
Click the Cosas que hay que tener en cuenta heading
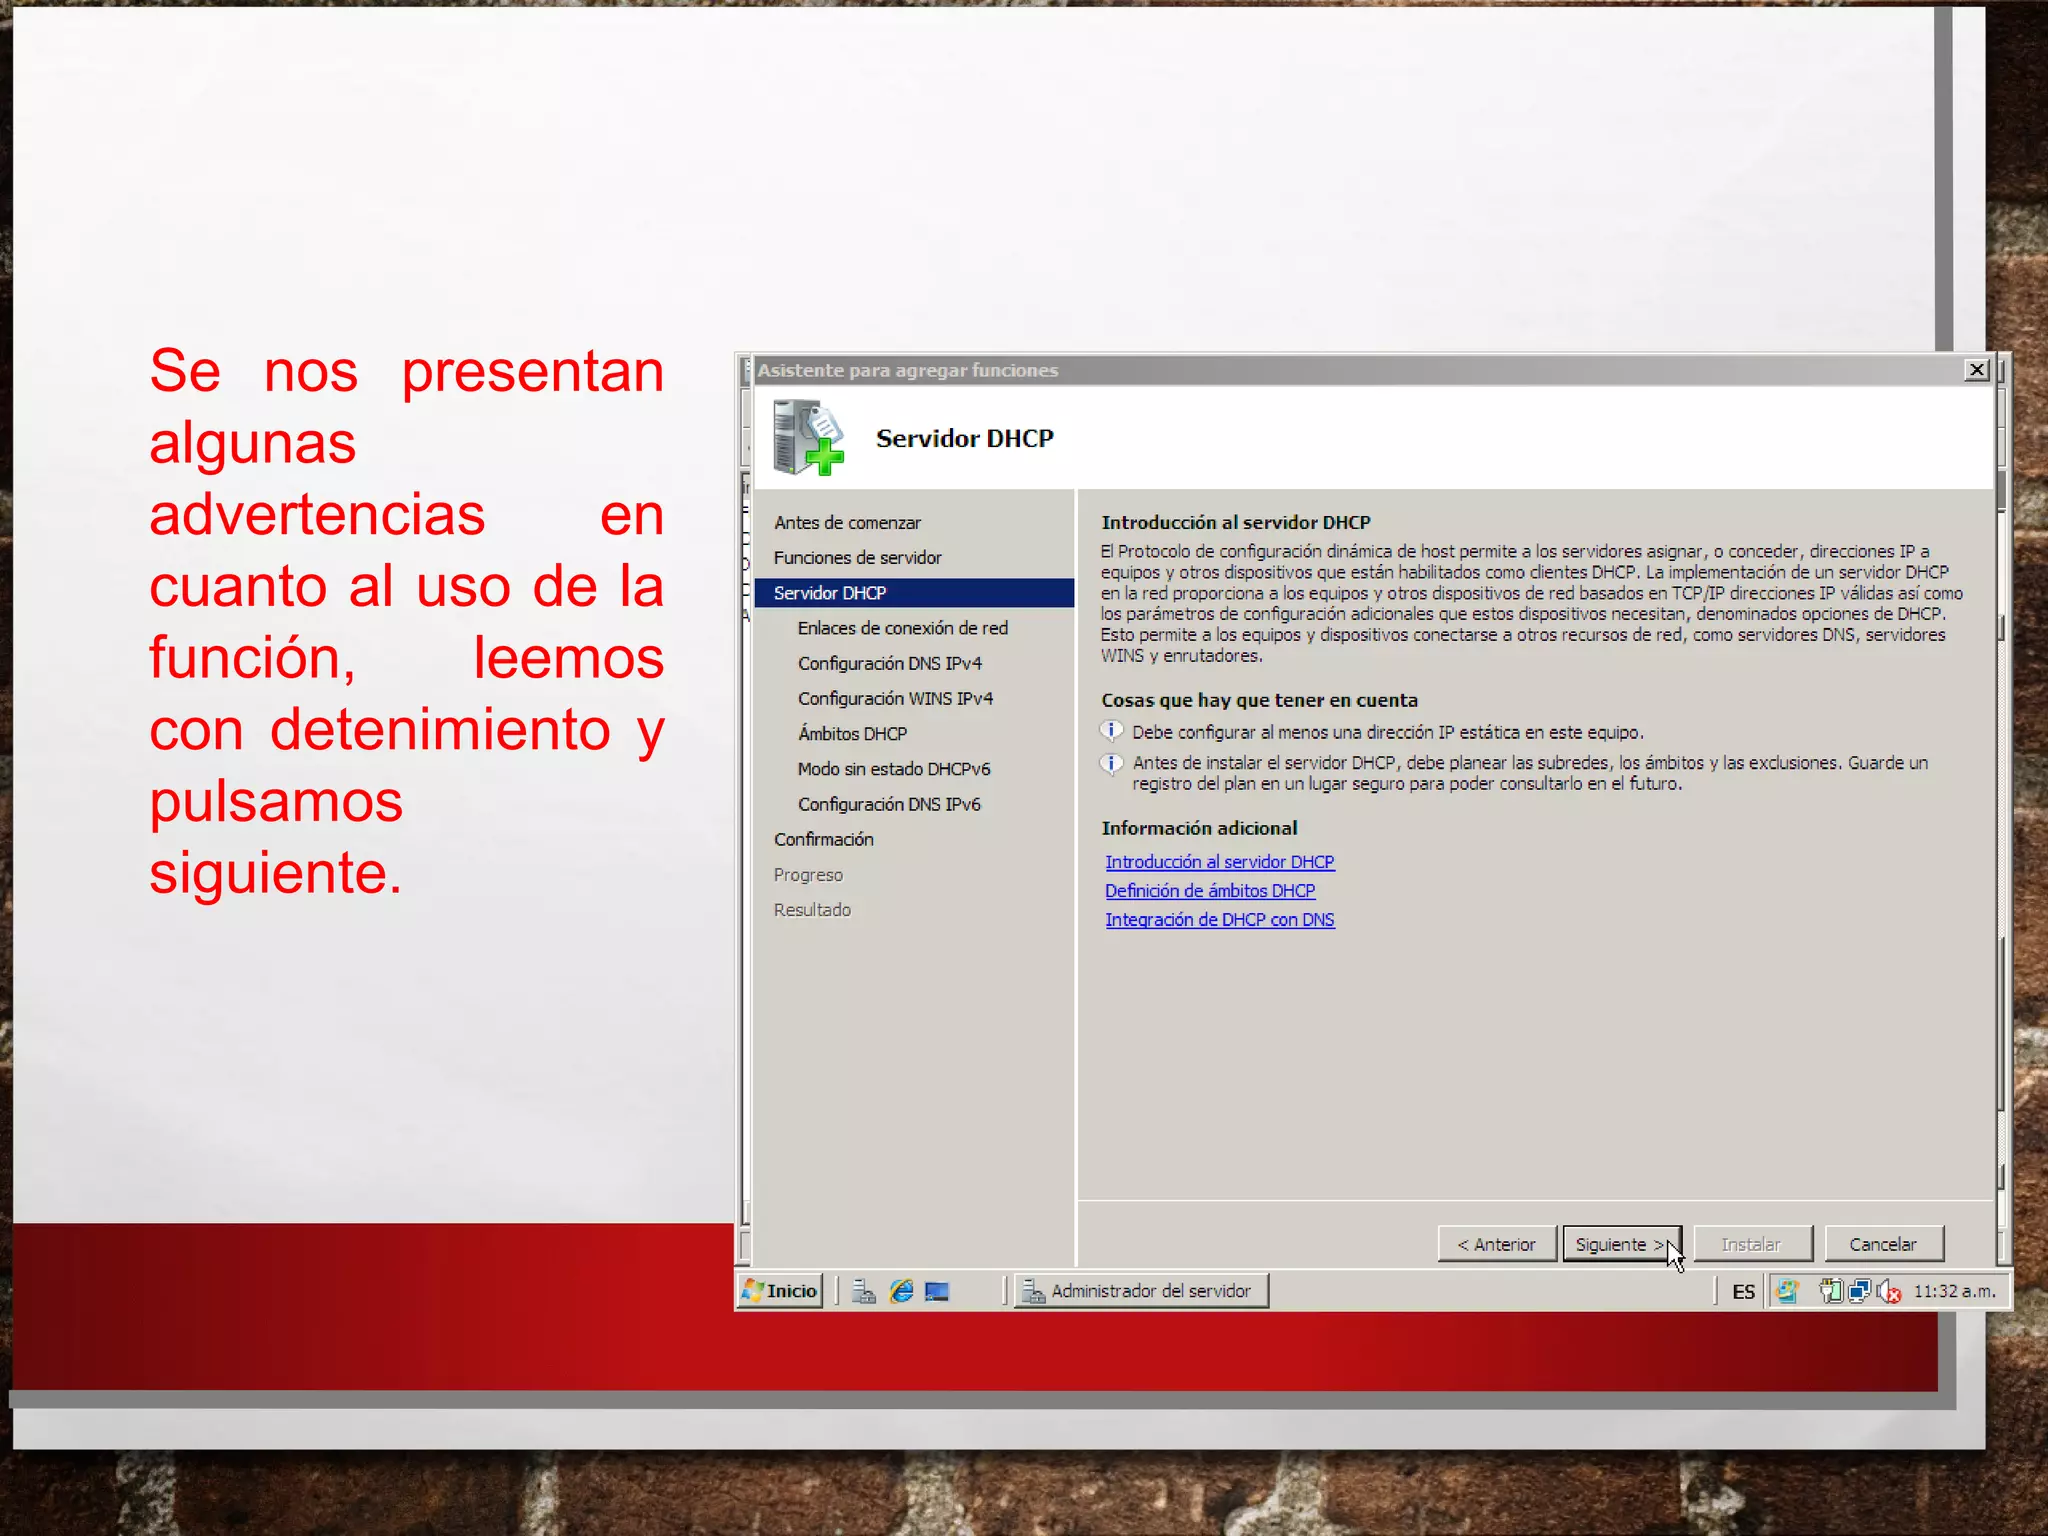click(x=1259, y=700)
